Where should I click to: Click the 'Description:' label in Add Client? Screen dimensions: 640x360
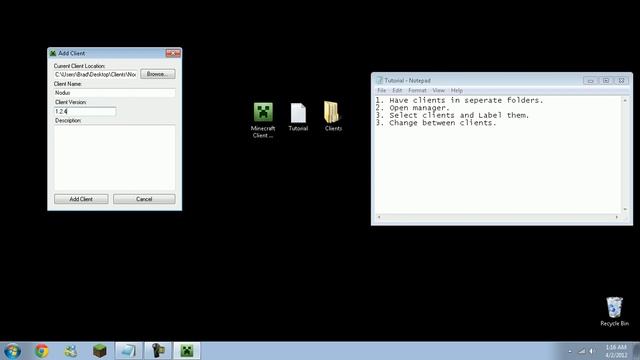(x=68, y=121)
